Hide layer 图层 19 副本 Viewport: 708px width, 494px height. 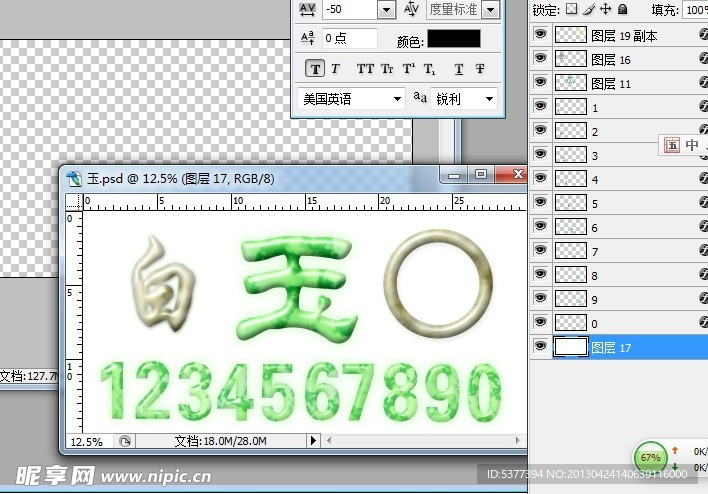point(541,35)
